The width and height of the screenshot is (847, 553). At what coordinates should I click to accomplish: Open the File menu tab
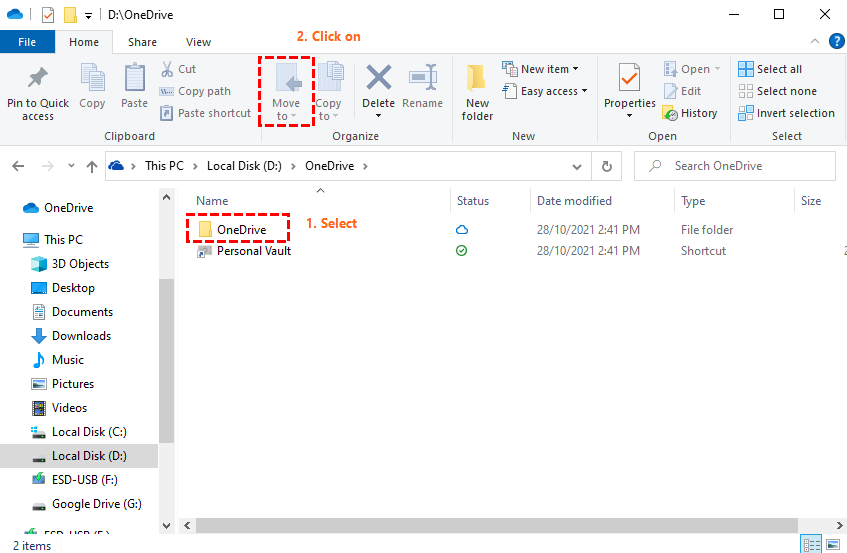27,42
